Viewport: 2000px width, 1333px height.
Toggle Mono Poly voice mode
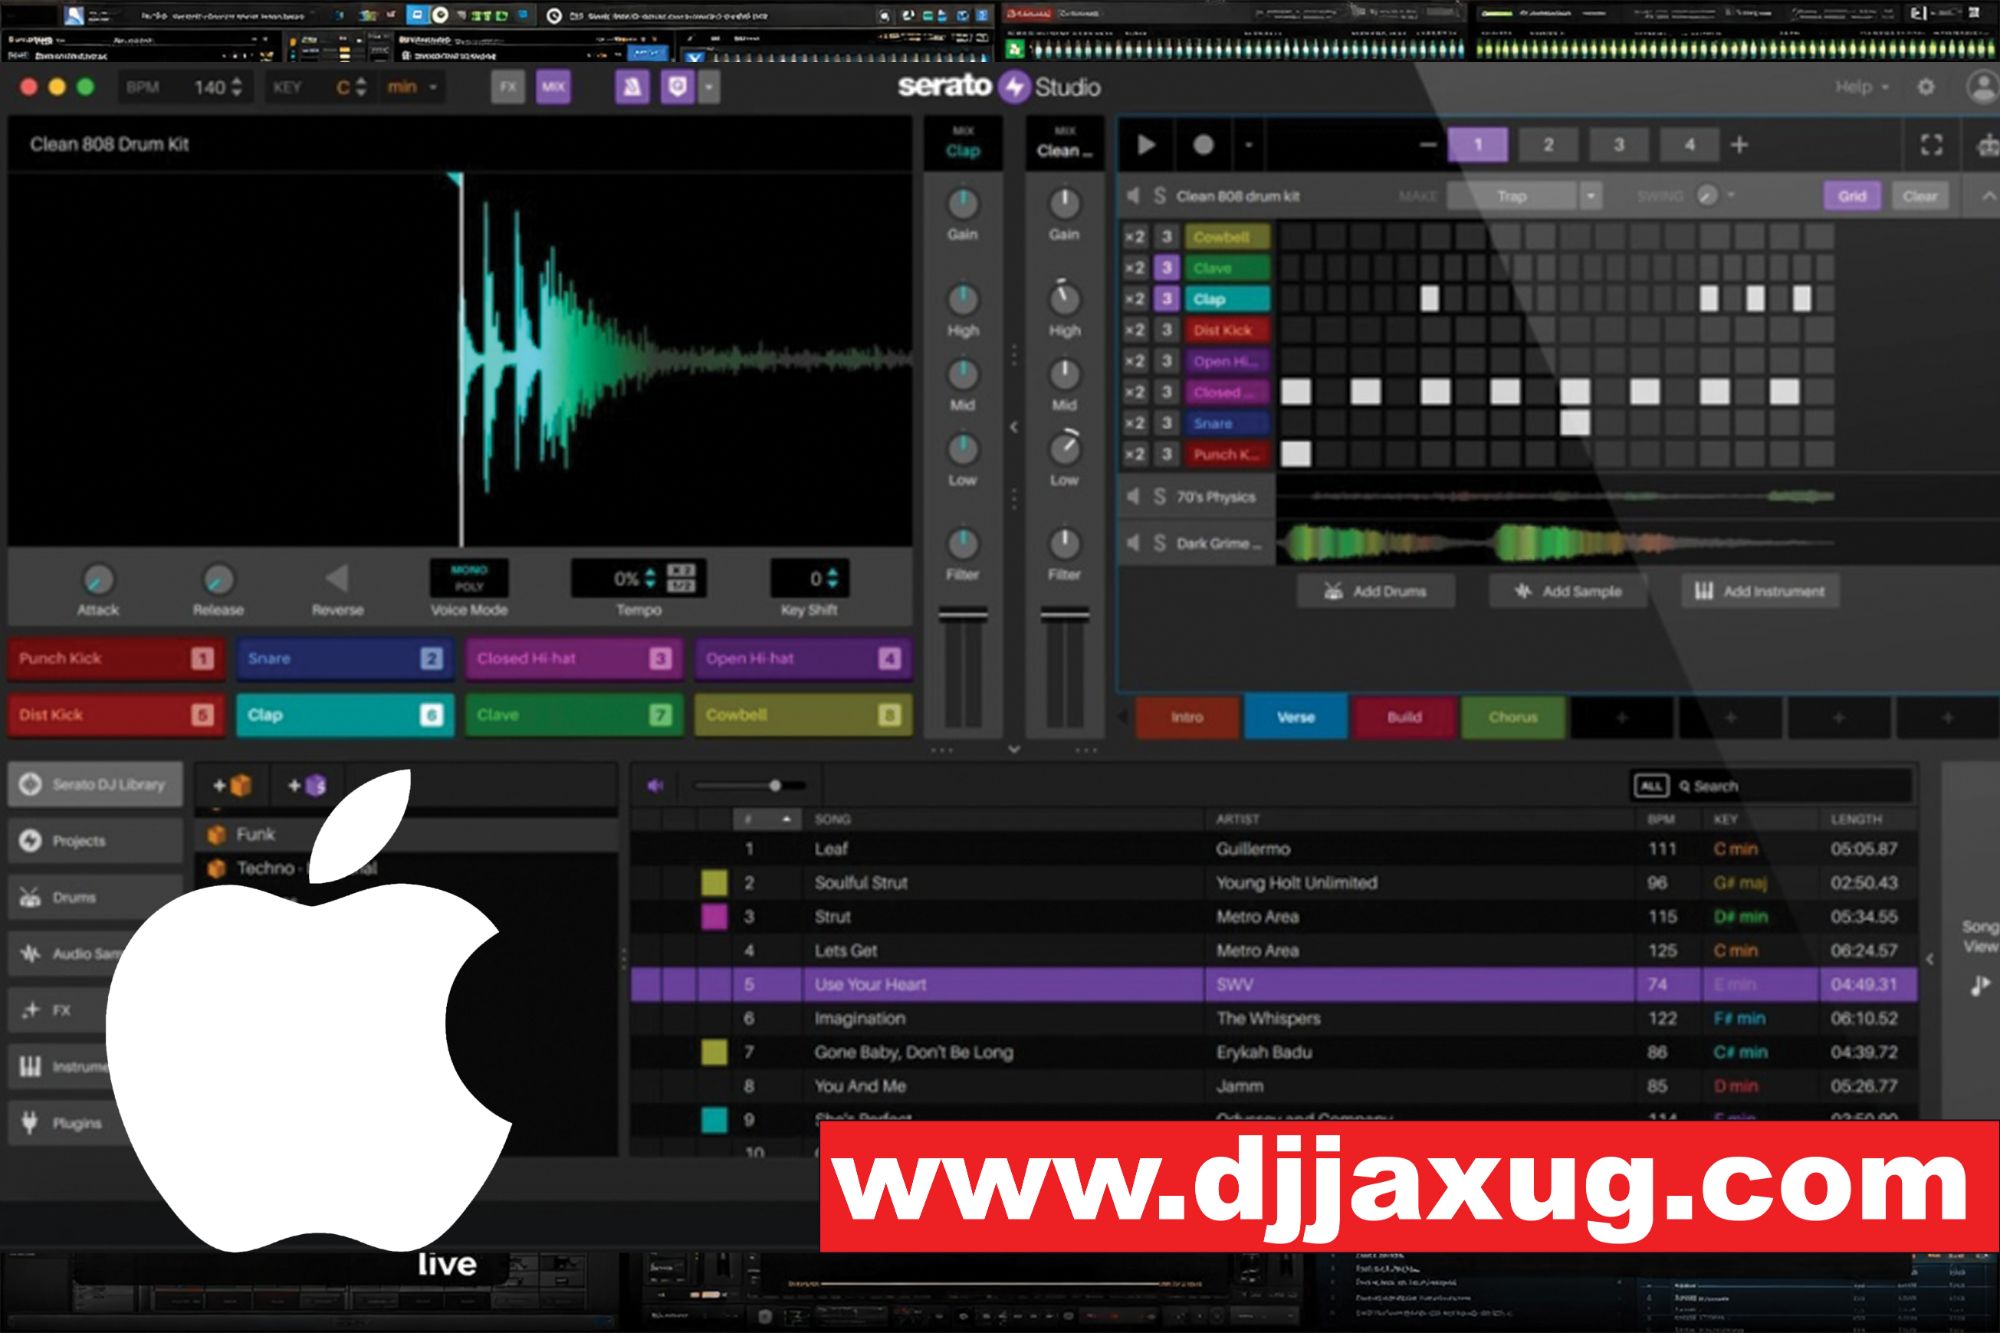(469, 578)
